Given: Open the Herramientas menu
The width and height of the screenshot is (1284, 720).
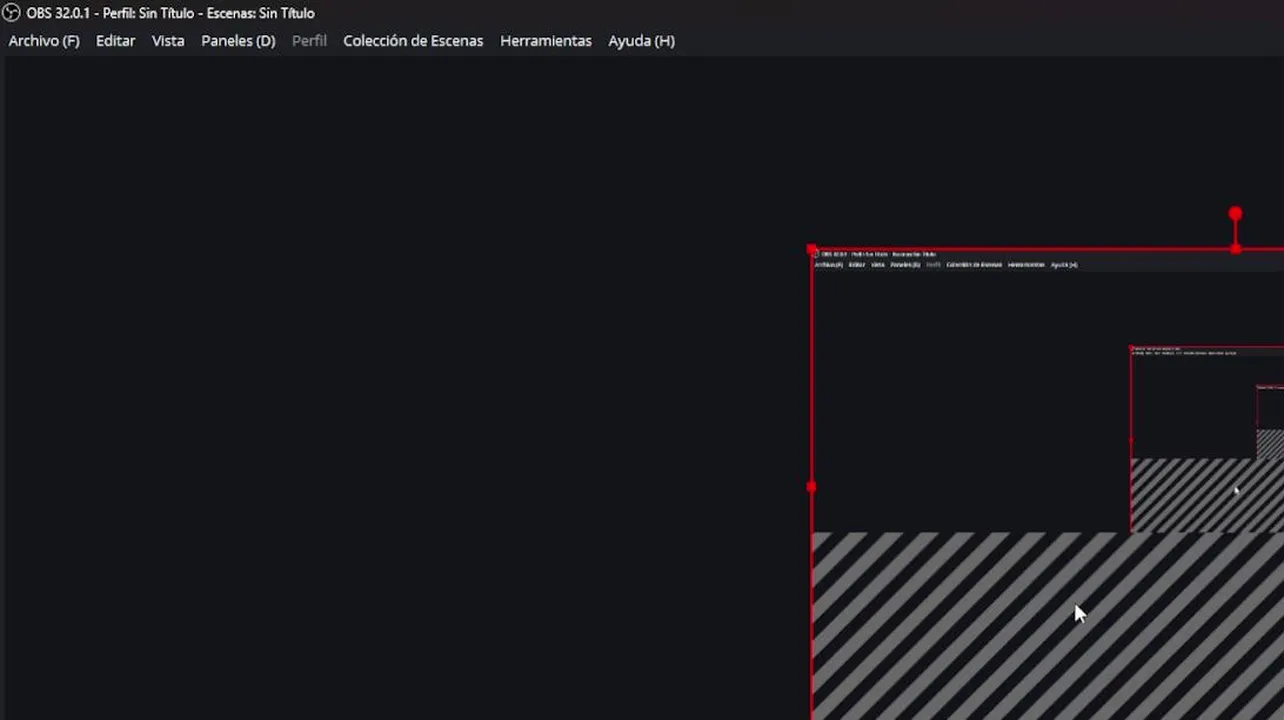Looking at the screenshot, I should click(x=546, y=41).
